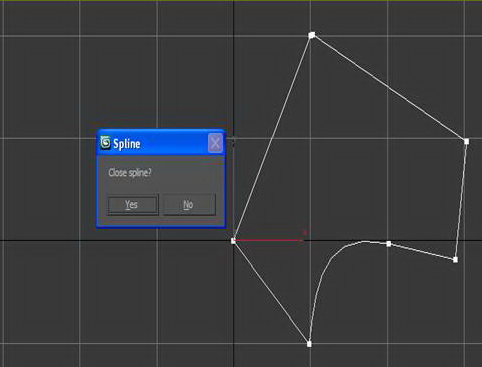Select the bottommost spline vertex
The image size is (482, 367).
(x=309, y=344)
